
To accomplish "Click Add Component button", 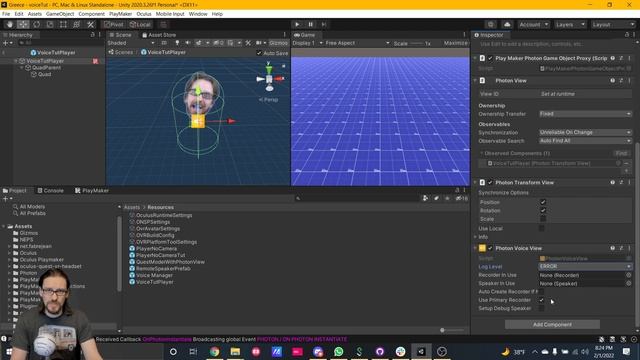I will 552,324.
